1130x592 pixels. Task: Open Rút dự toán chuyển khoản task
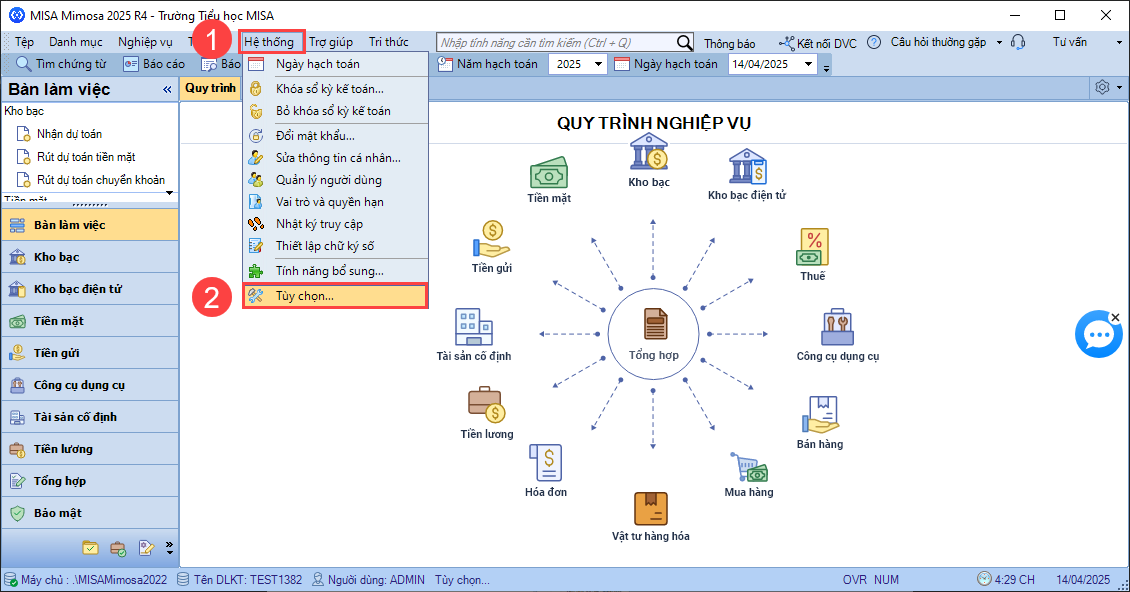pos(101,180)
